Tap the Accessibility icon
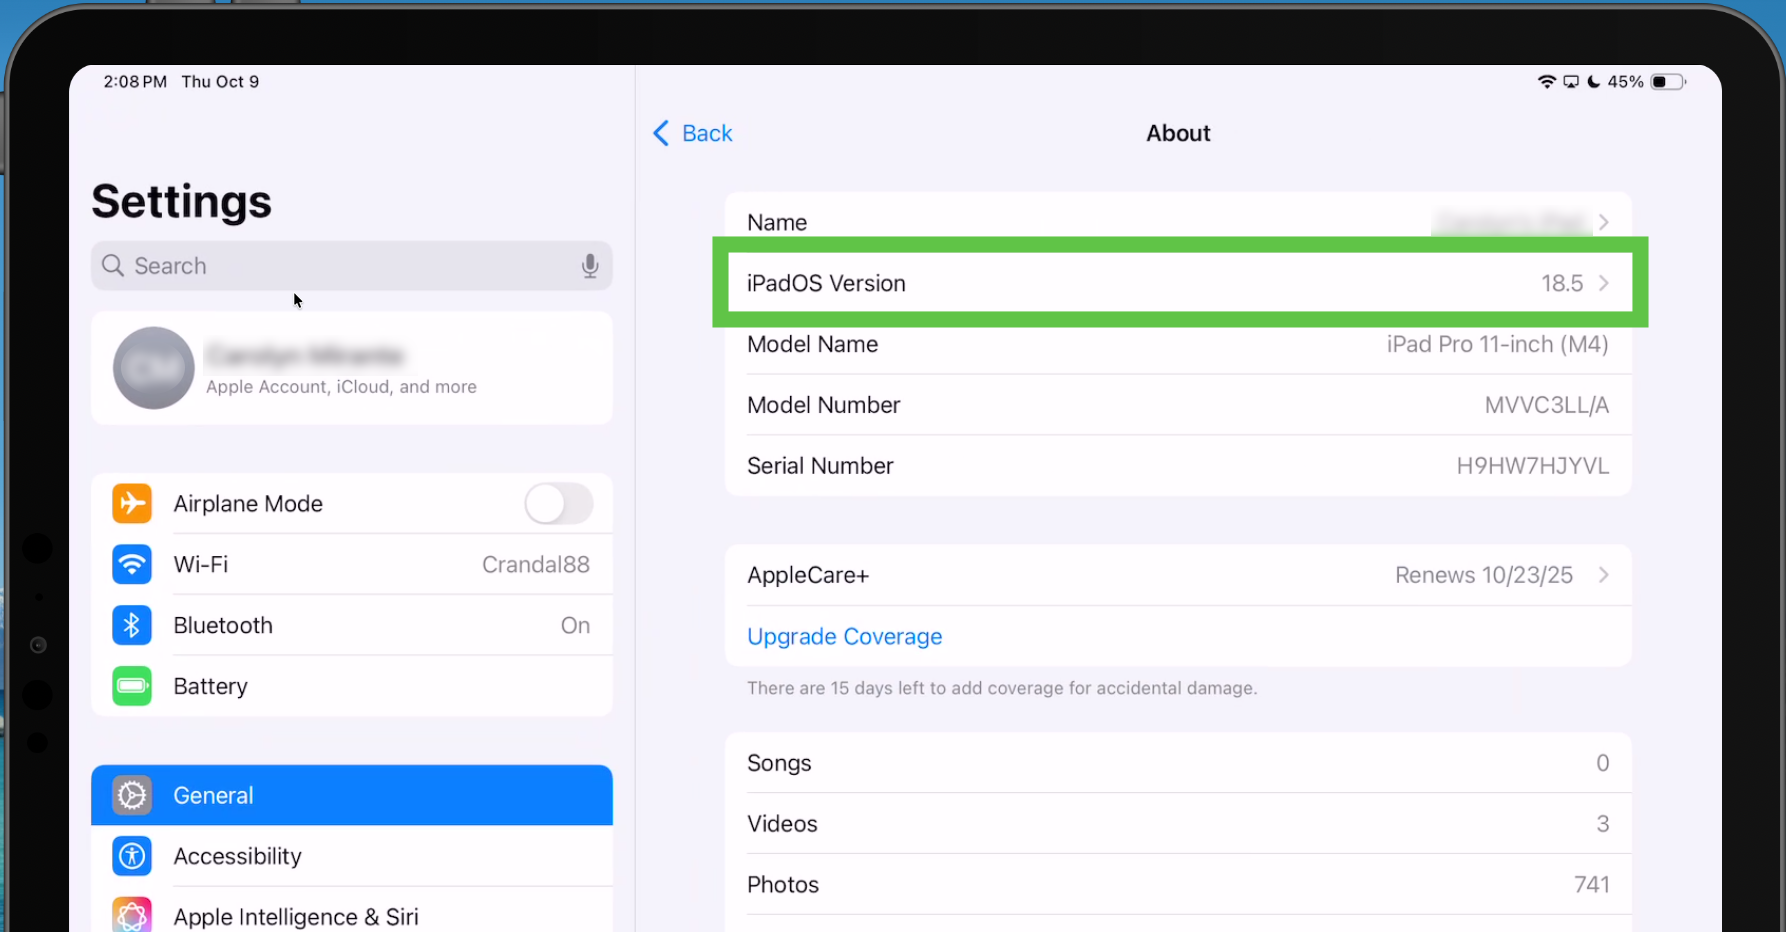Image resolution: width=1786 pixels, height=932 pixels. (132, 856)
